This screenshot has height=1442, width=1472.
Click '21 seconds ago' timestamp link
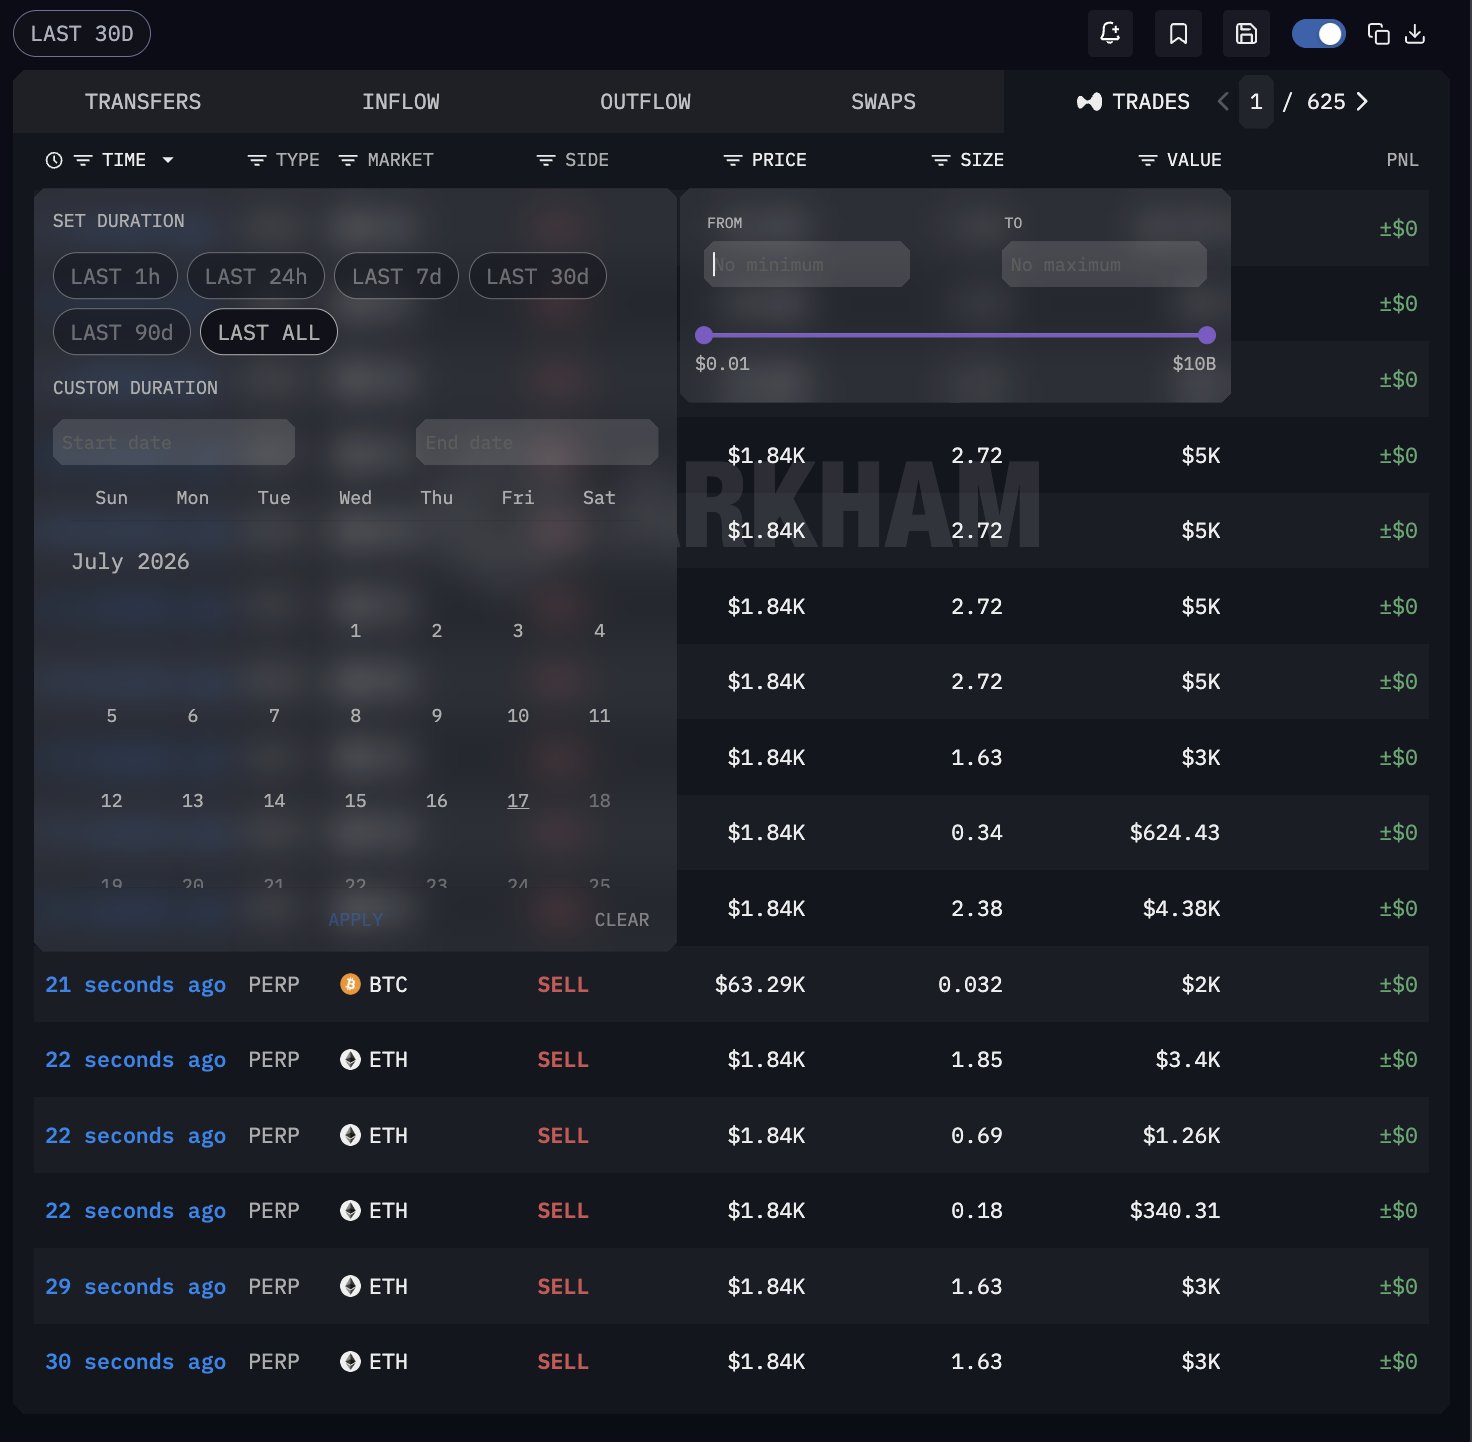(x=136, y=985)
